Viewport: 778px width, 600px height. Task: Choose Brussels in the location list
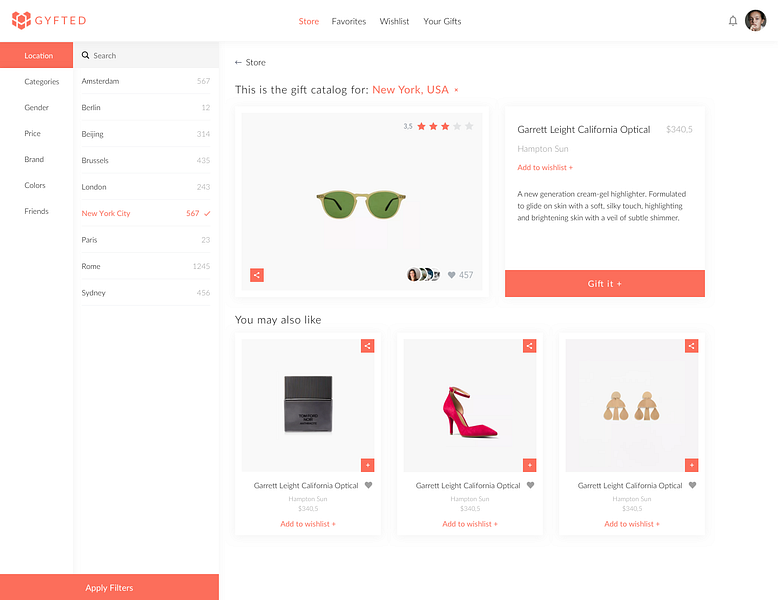pyautogui.click(x=146, y=160)
